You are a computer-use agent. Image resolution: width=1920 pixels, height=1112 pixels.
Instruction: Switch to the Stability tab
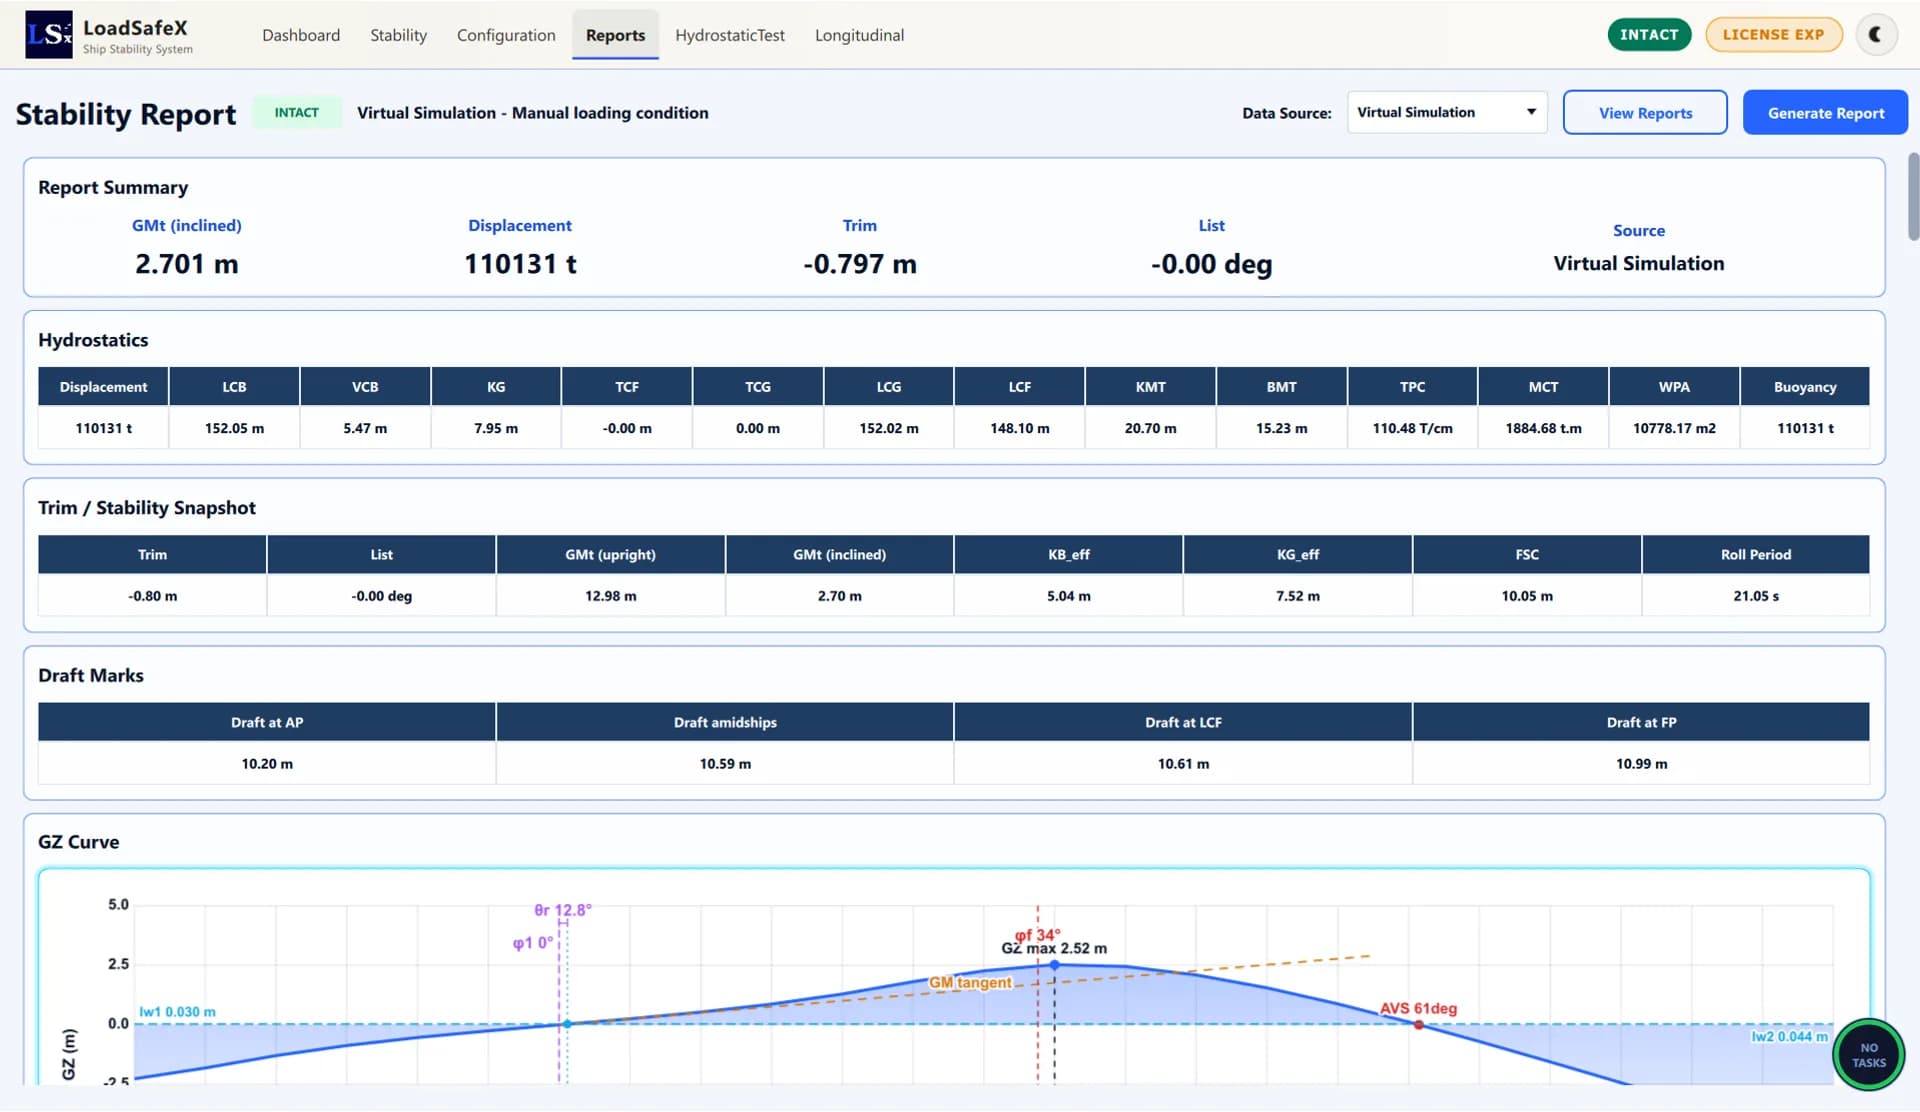pyautogui.click(x=398, y=35)
